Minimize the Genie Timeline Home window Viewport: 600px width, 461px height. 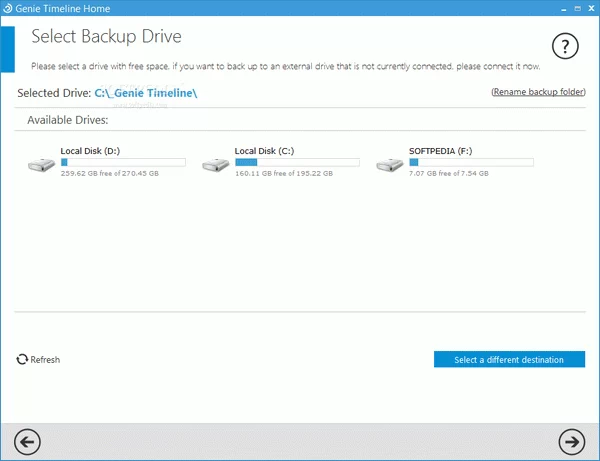click(564, 9)
